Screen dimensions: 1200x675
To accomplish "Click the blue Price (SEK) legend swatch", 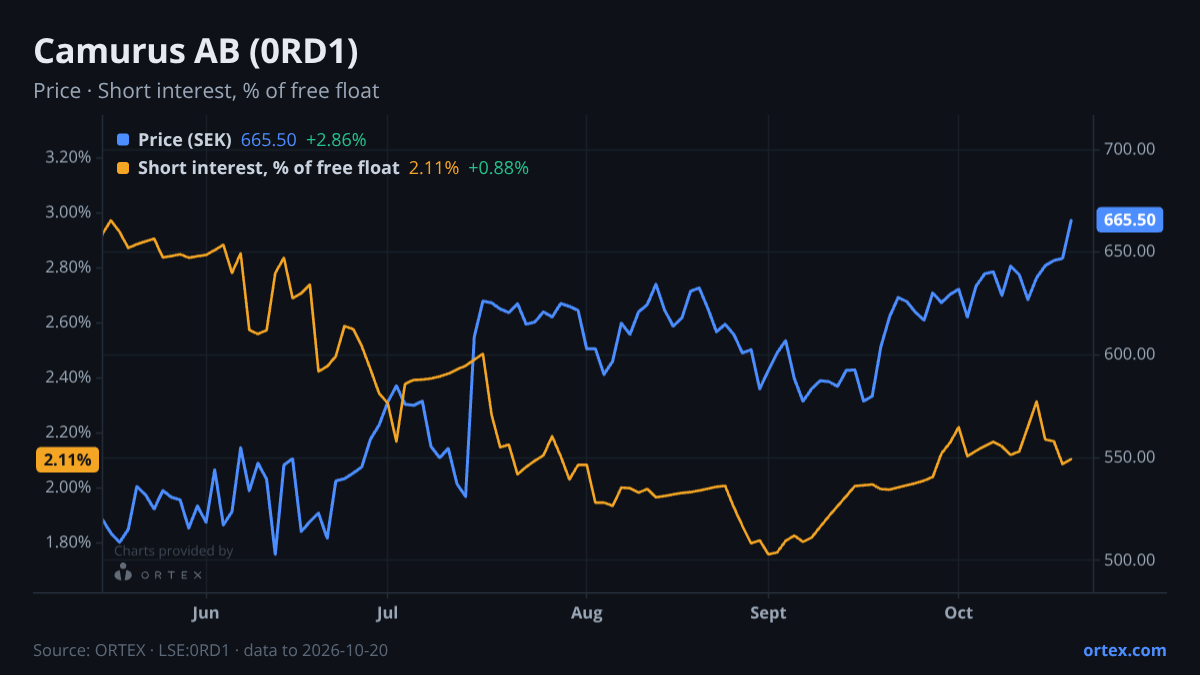I will (123, 139).
